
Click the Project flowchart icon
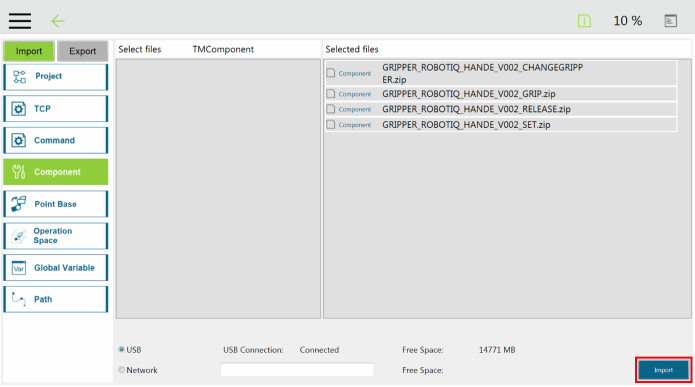[19, 77]
